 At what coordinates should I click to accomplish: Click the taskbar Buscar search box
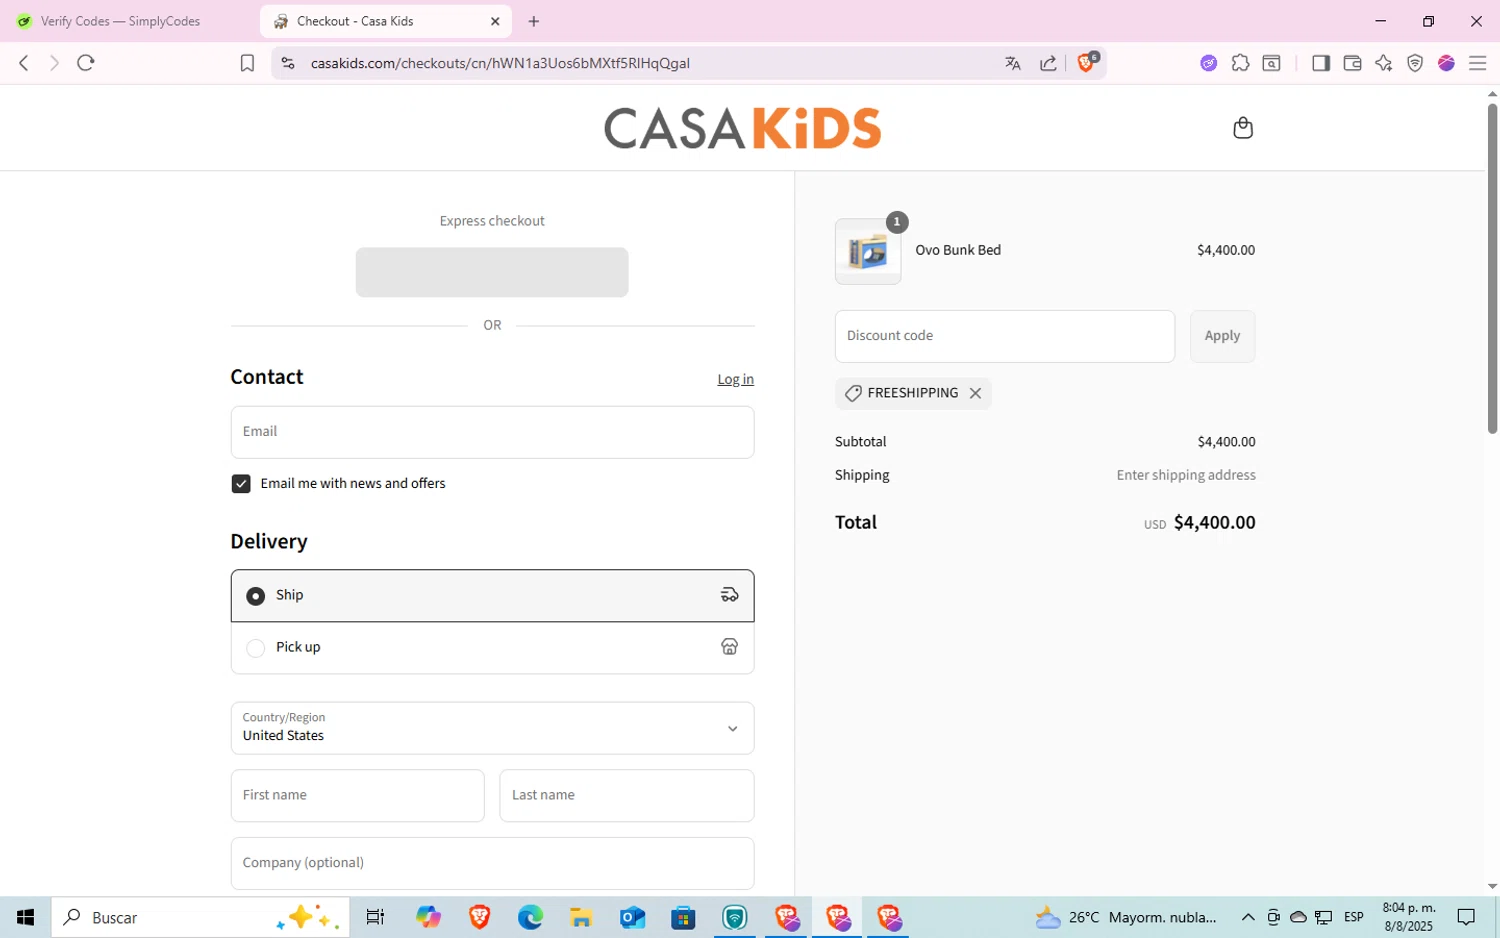pos(200,917)
